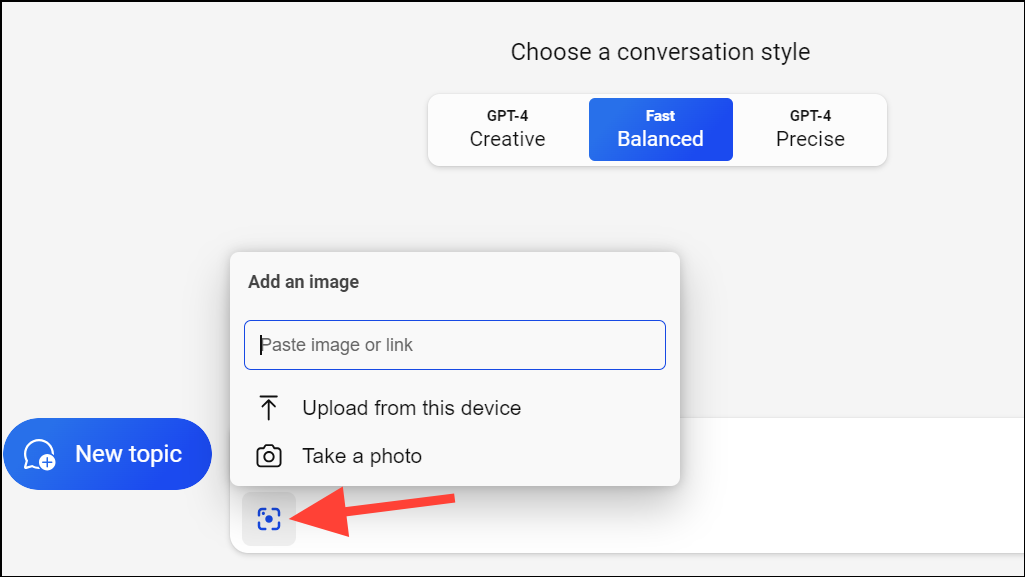Choose Take a photo from the menu
Viewport: 1025px width, 577px height.
click(x=362, y=455)
